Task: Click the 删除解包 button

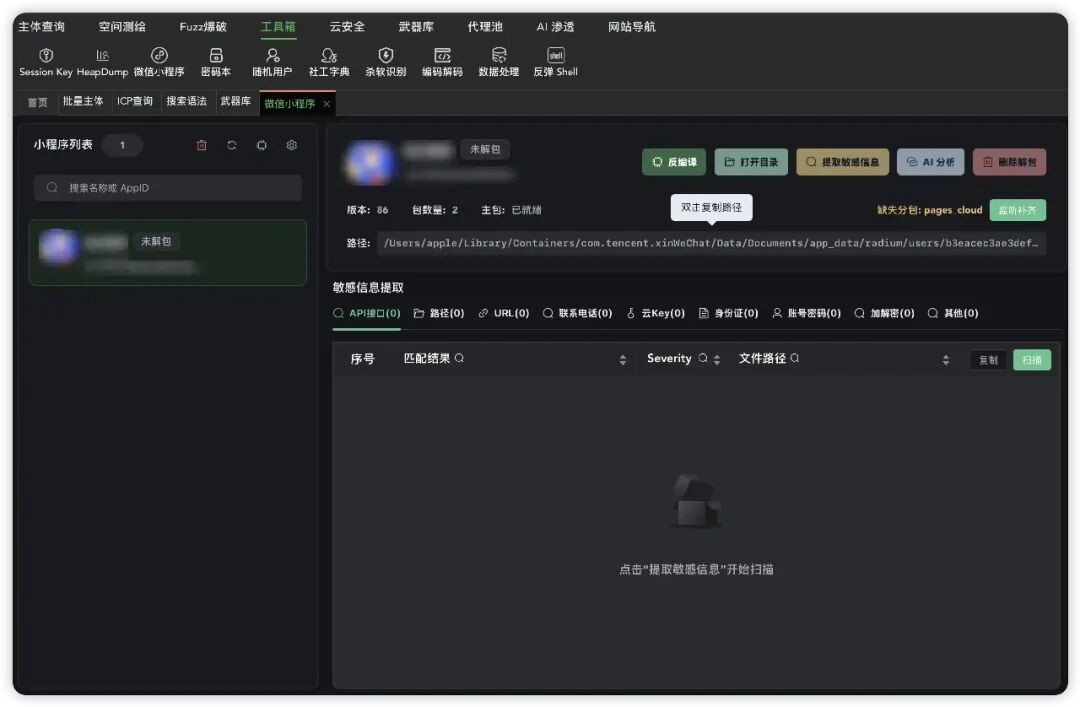Action: [1009, 162]
